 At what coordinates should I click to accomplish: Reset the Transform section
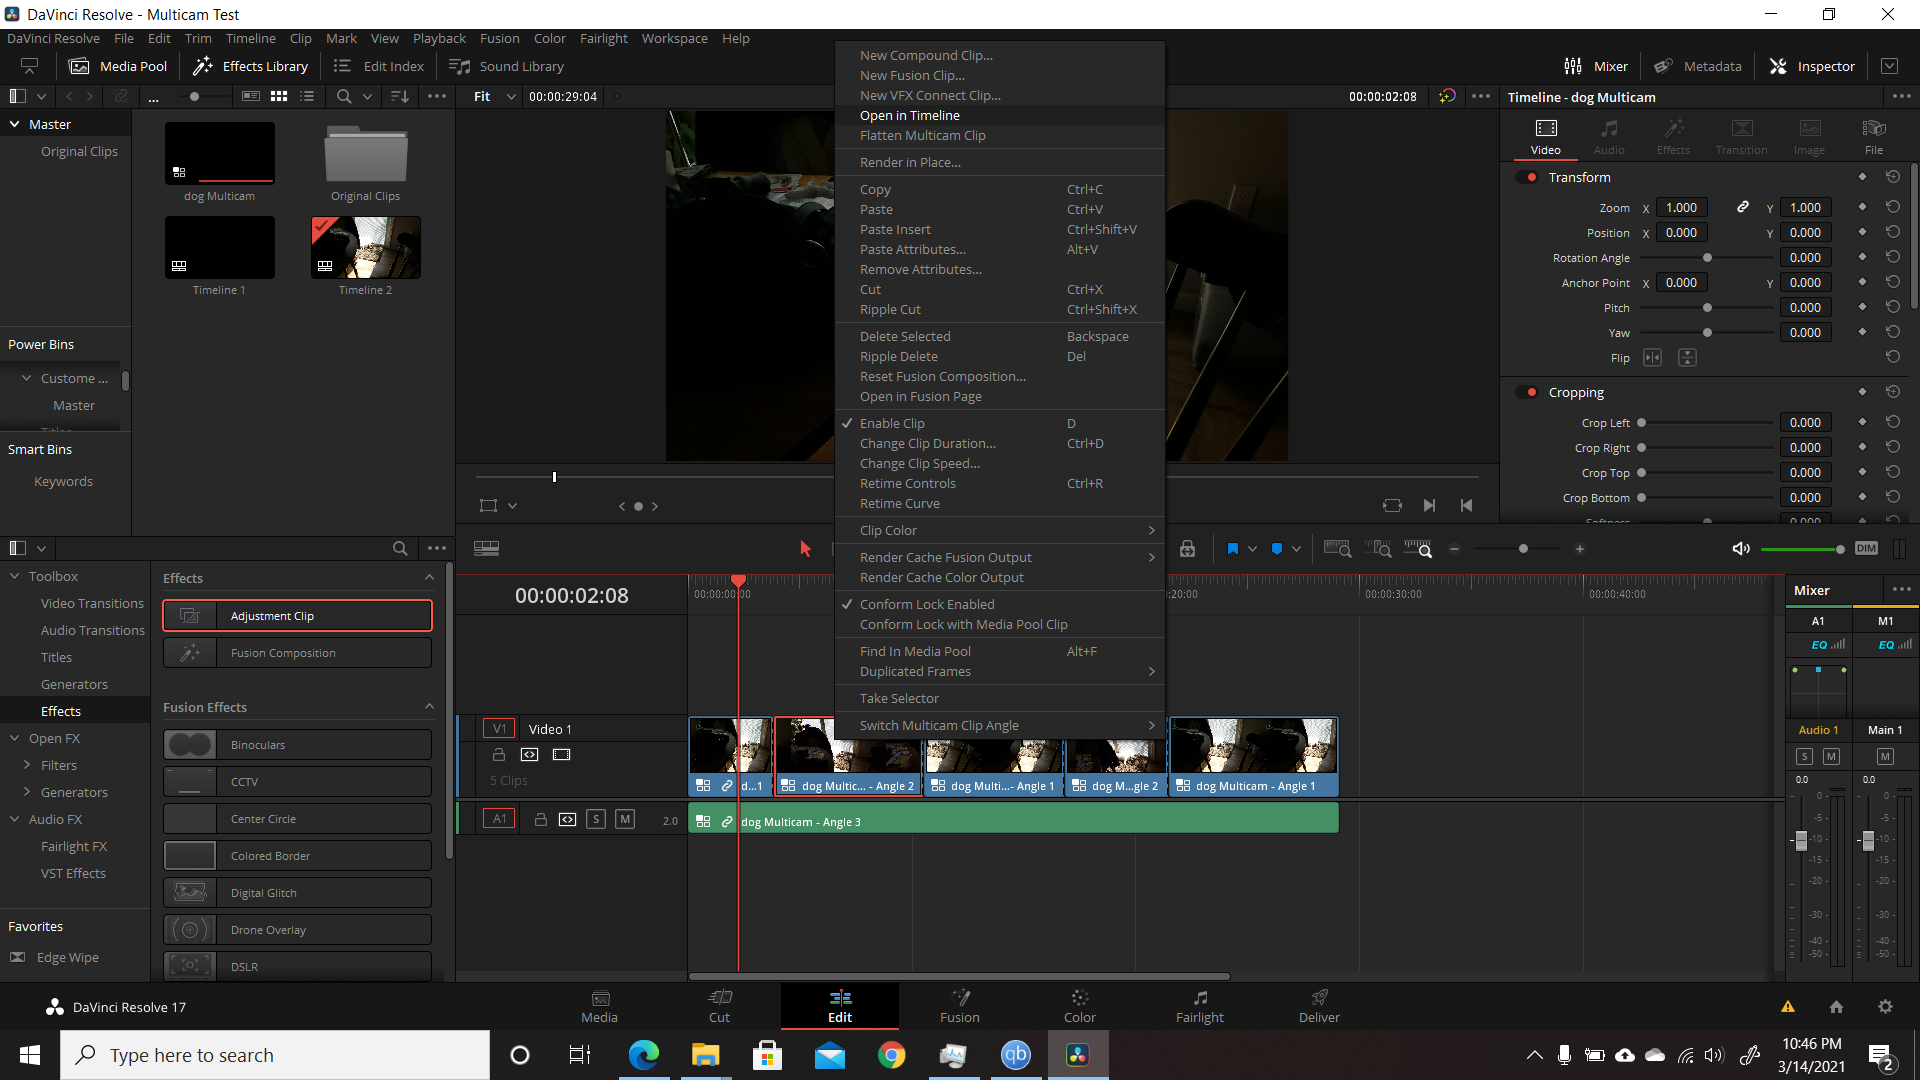pyautogui.click(x=1892, y=177)
